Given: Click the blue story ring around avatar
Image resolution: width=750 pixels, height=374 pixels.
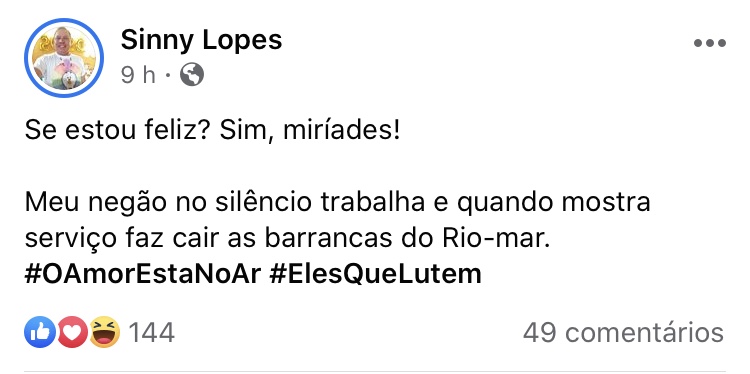Looking at the screenshot, I should (x=64, y=58).
